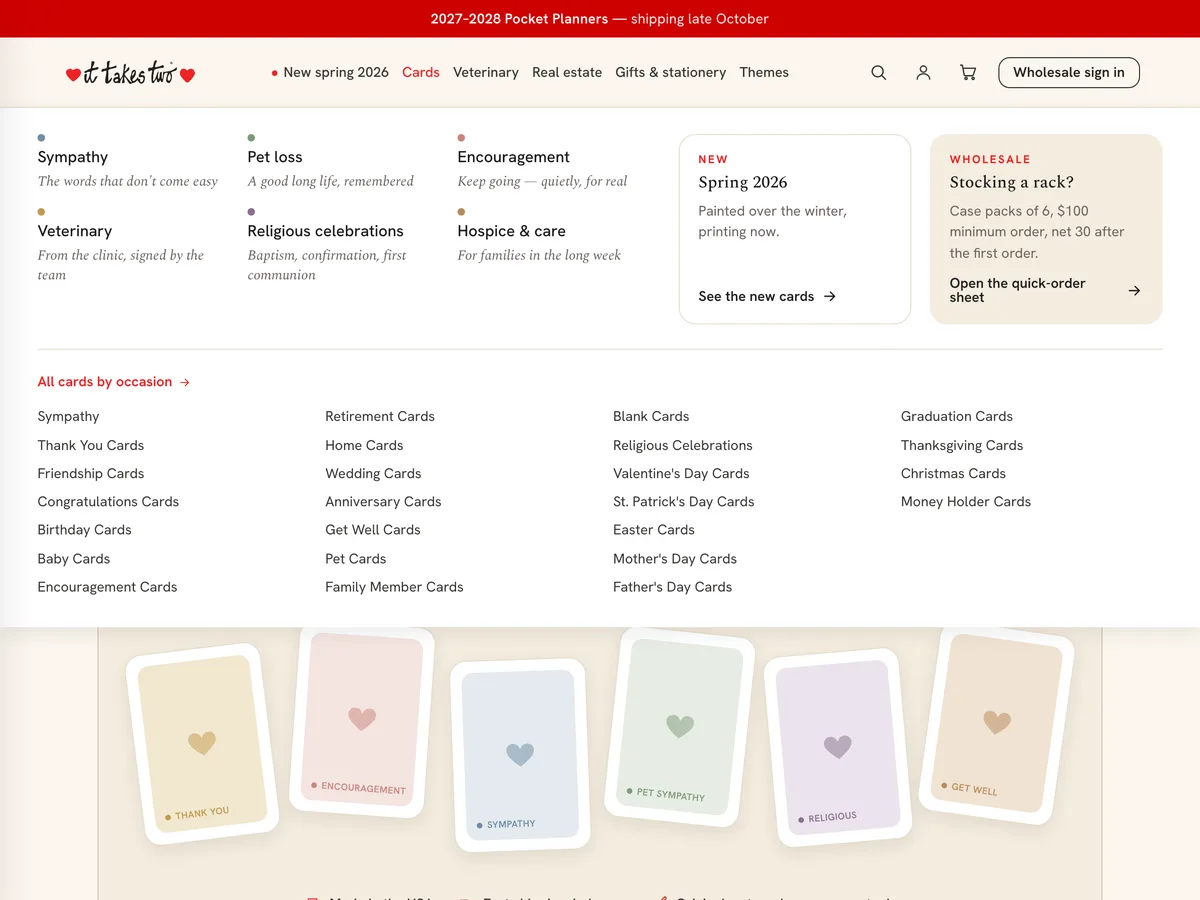
Task: Click the red Pocket Planners announcement banner
Action: coord(600,19)
